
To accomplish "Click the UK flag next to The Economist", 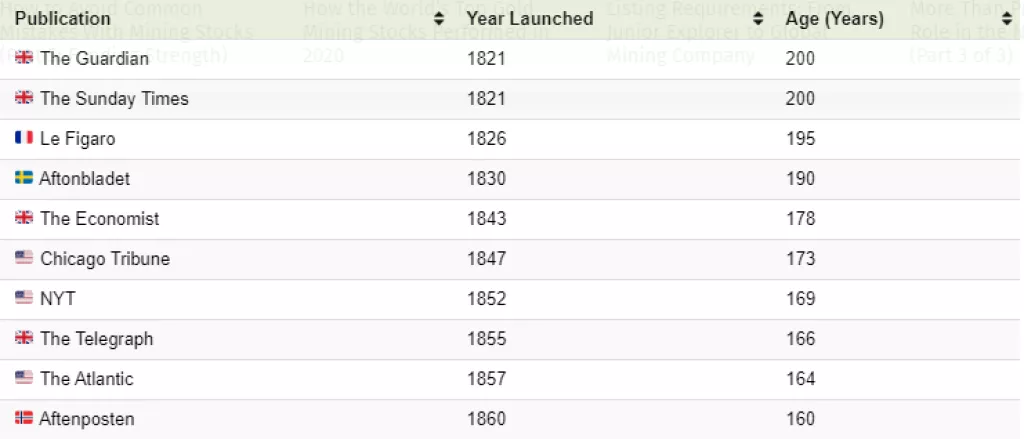I will coord(24,218).
